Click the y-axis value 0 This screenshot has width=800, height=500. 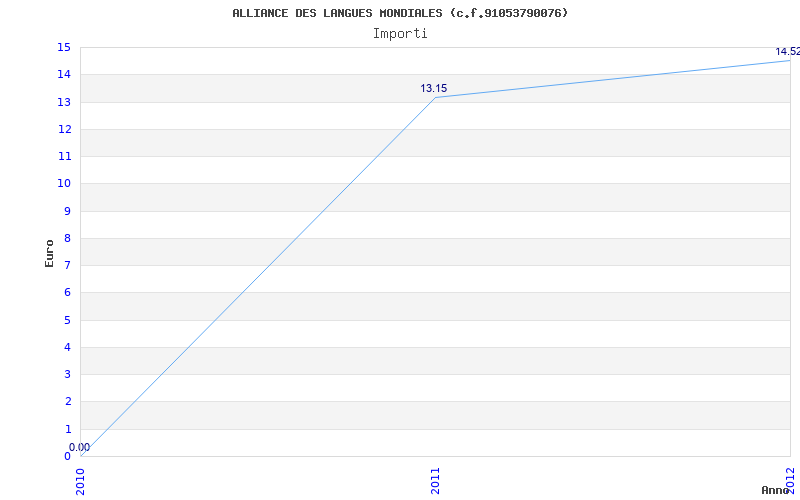pos(67,456)
